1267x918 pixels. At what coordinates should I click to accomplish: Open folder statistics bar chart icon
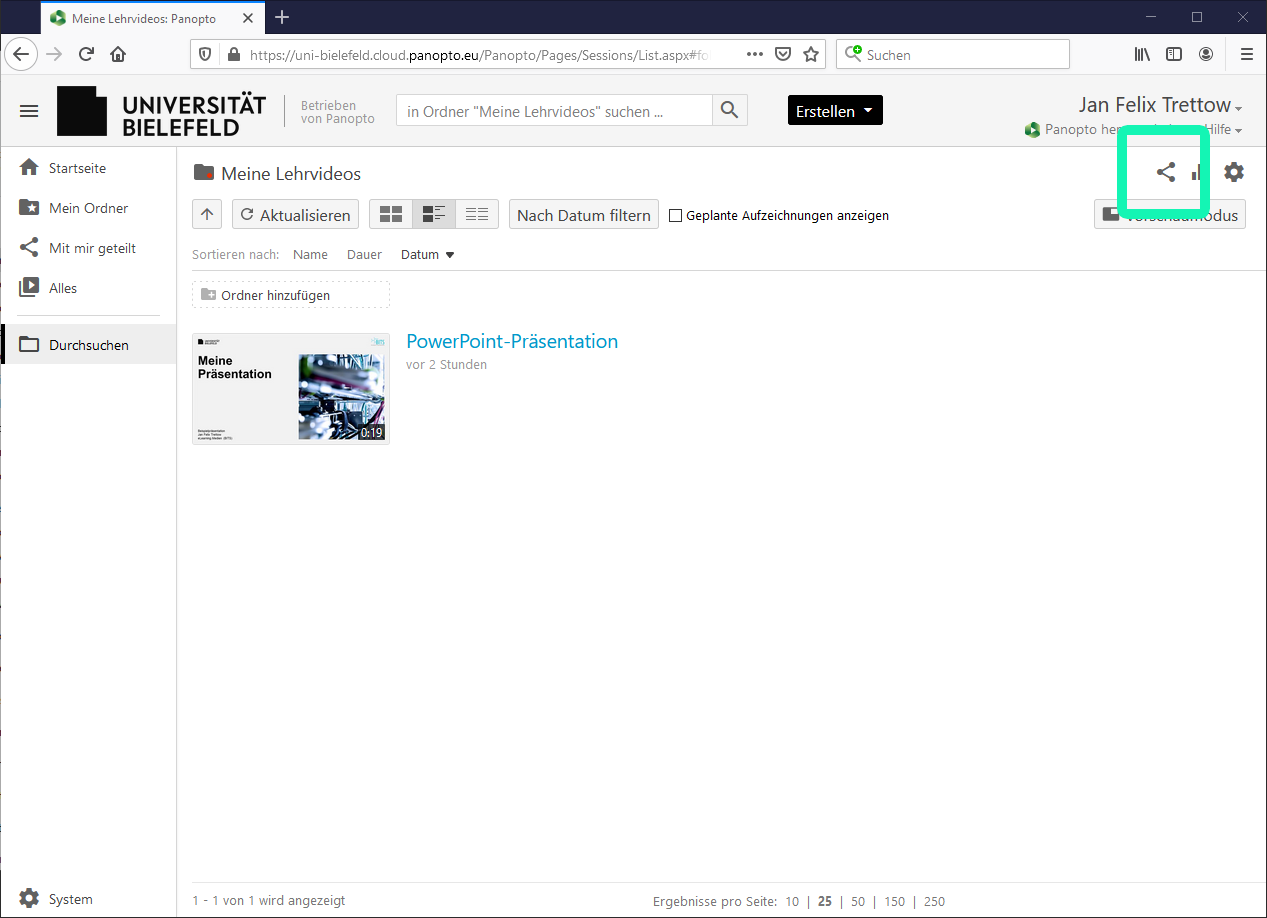tap(1197, 173)
